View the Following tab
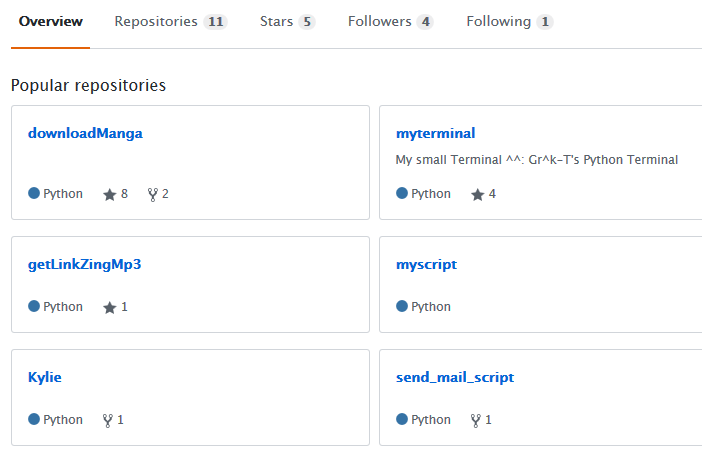The width and height of the screenshot is (702, 465). point(509,21)
